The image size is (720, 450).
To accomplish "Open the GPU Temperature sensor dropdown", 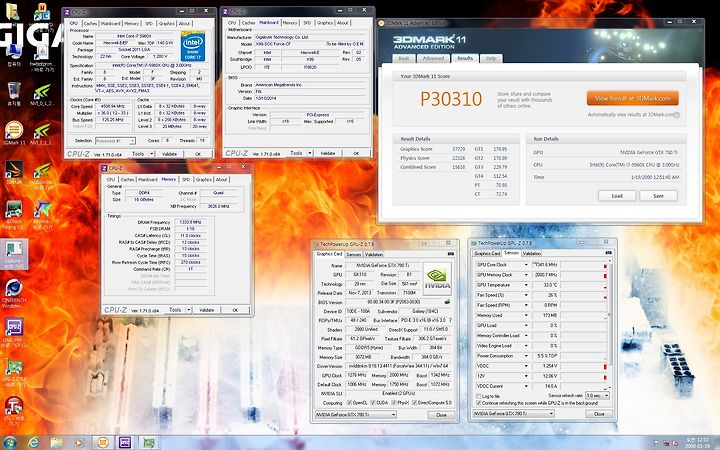I will (x=526, y=285).
